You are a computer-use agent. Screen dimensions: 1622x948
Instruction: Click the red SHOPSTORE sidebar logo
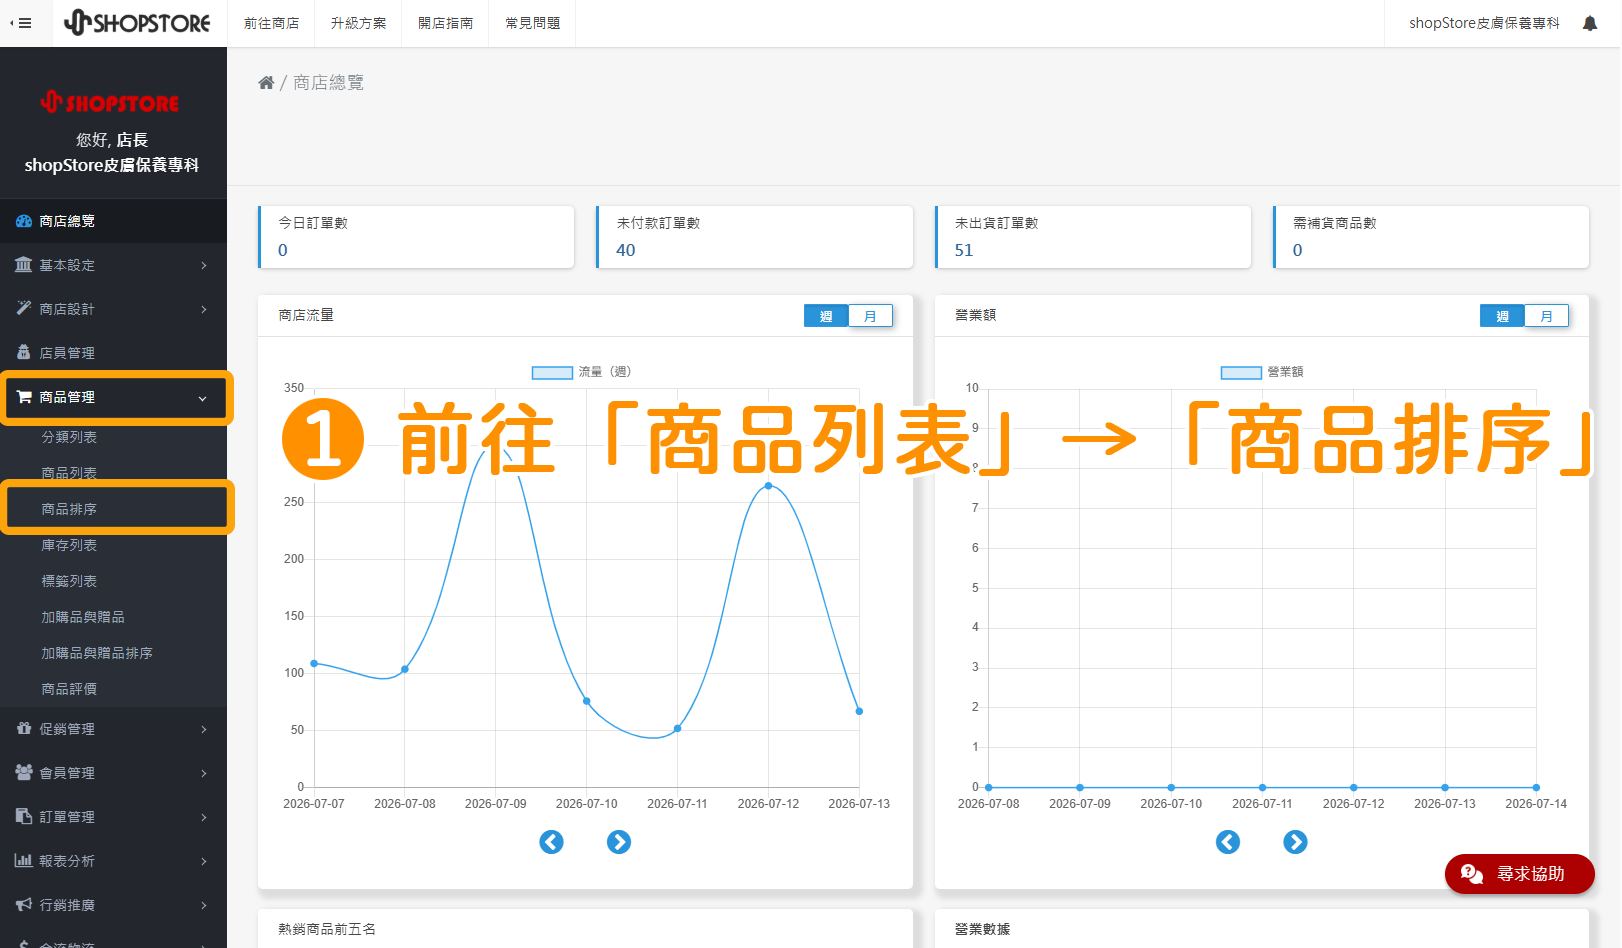tap(110, 102)
